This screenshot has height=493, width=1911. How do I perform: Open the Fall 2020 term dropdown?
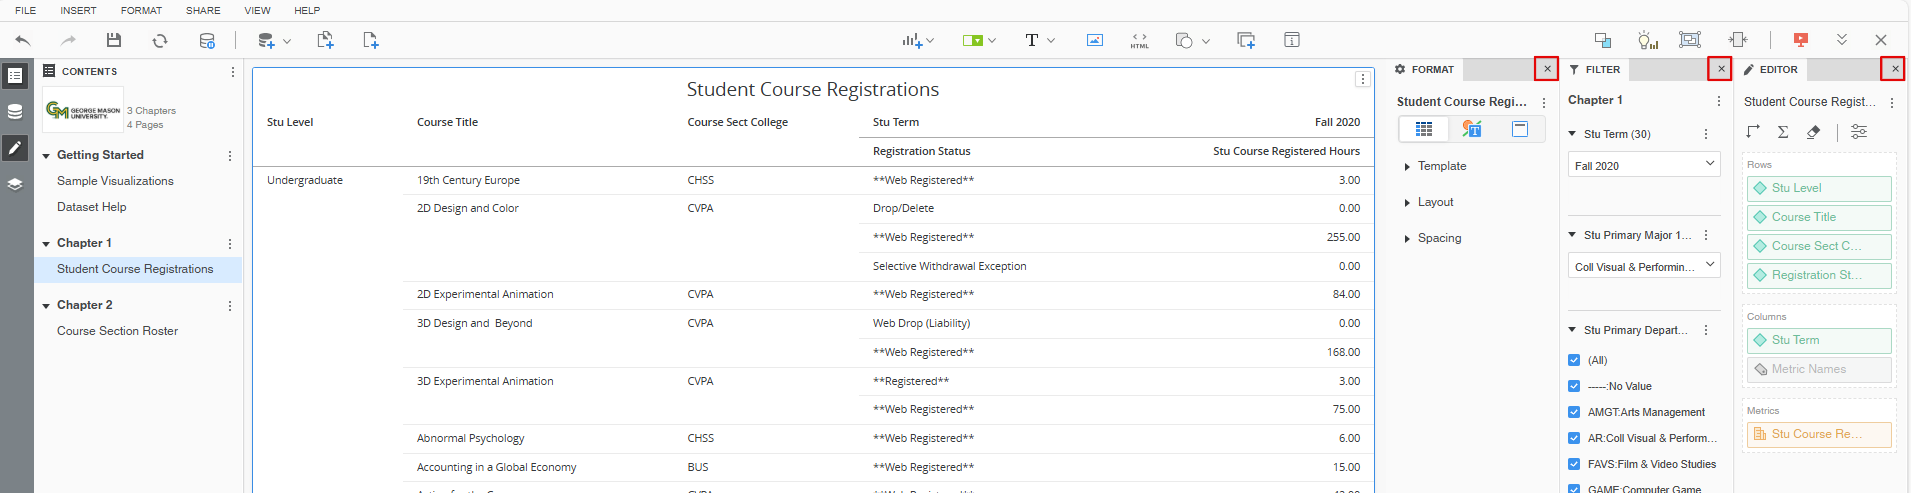click(x=1643, y=165)
